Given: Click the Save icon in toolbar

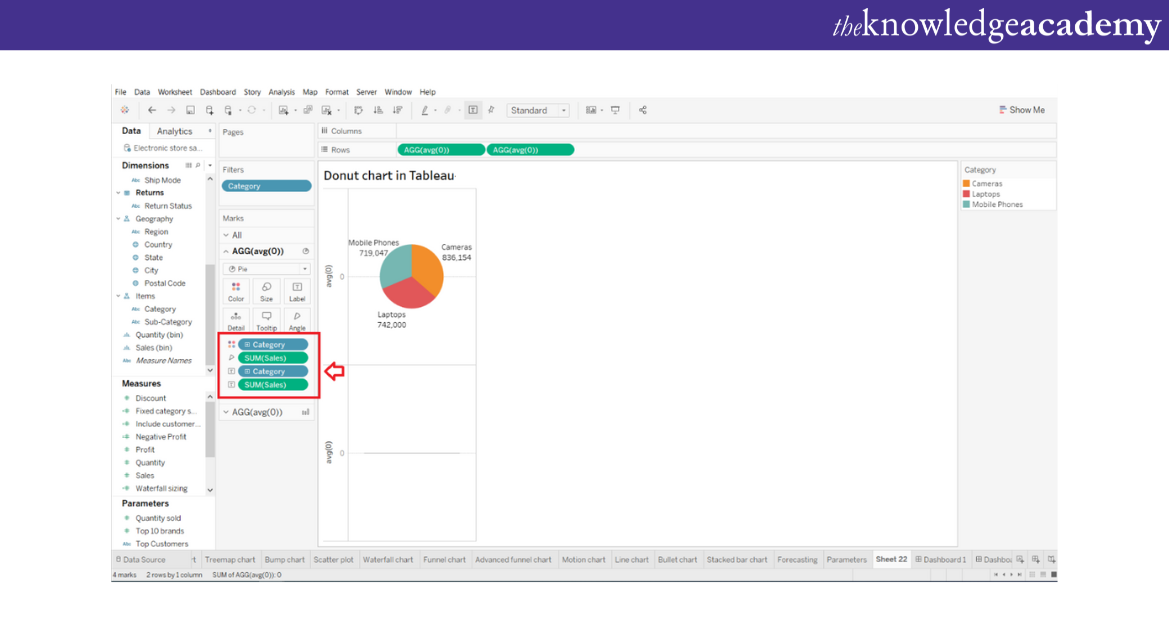Looking at the screenshot, I should [190, 110].
